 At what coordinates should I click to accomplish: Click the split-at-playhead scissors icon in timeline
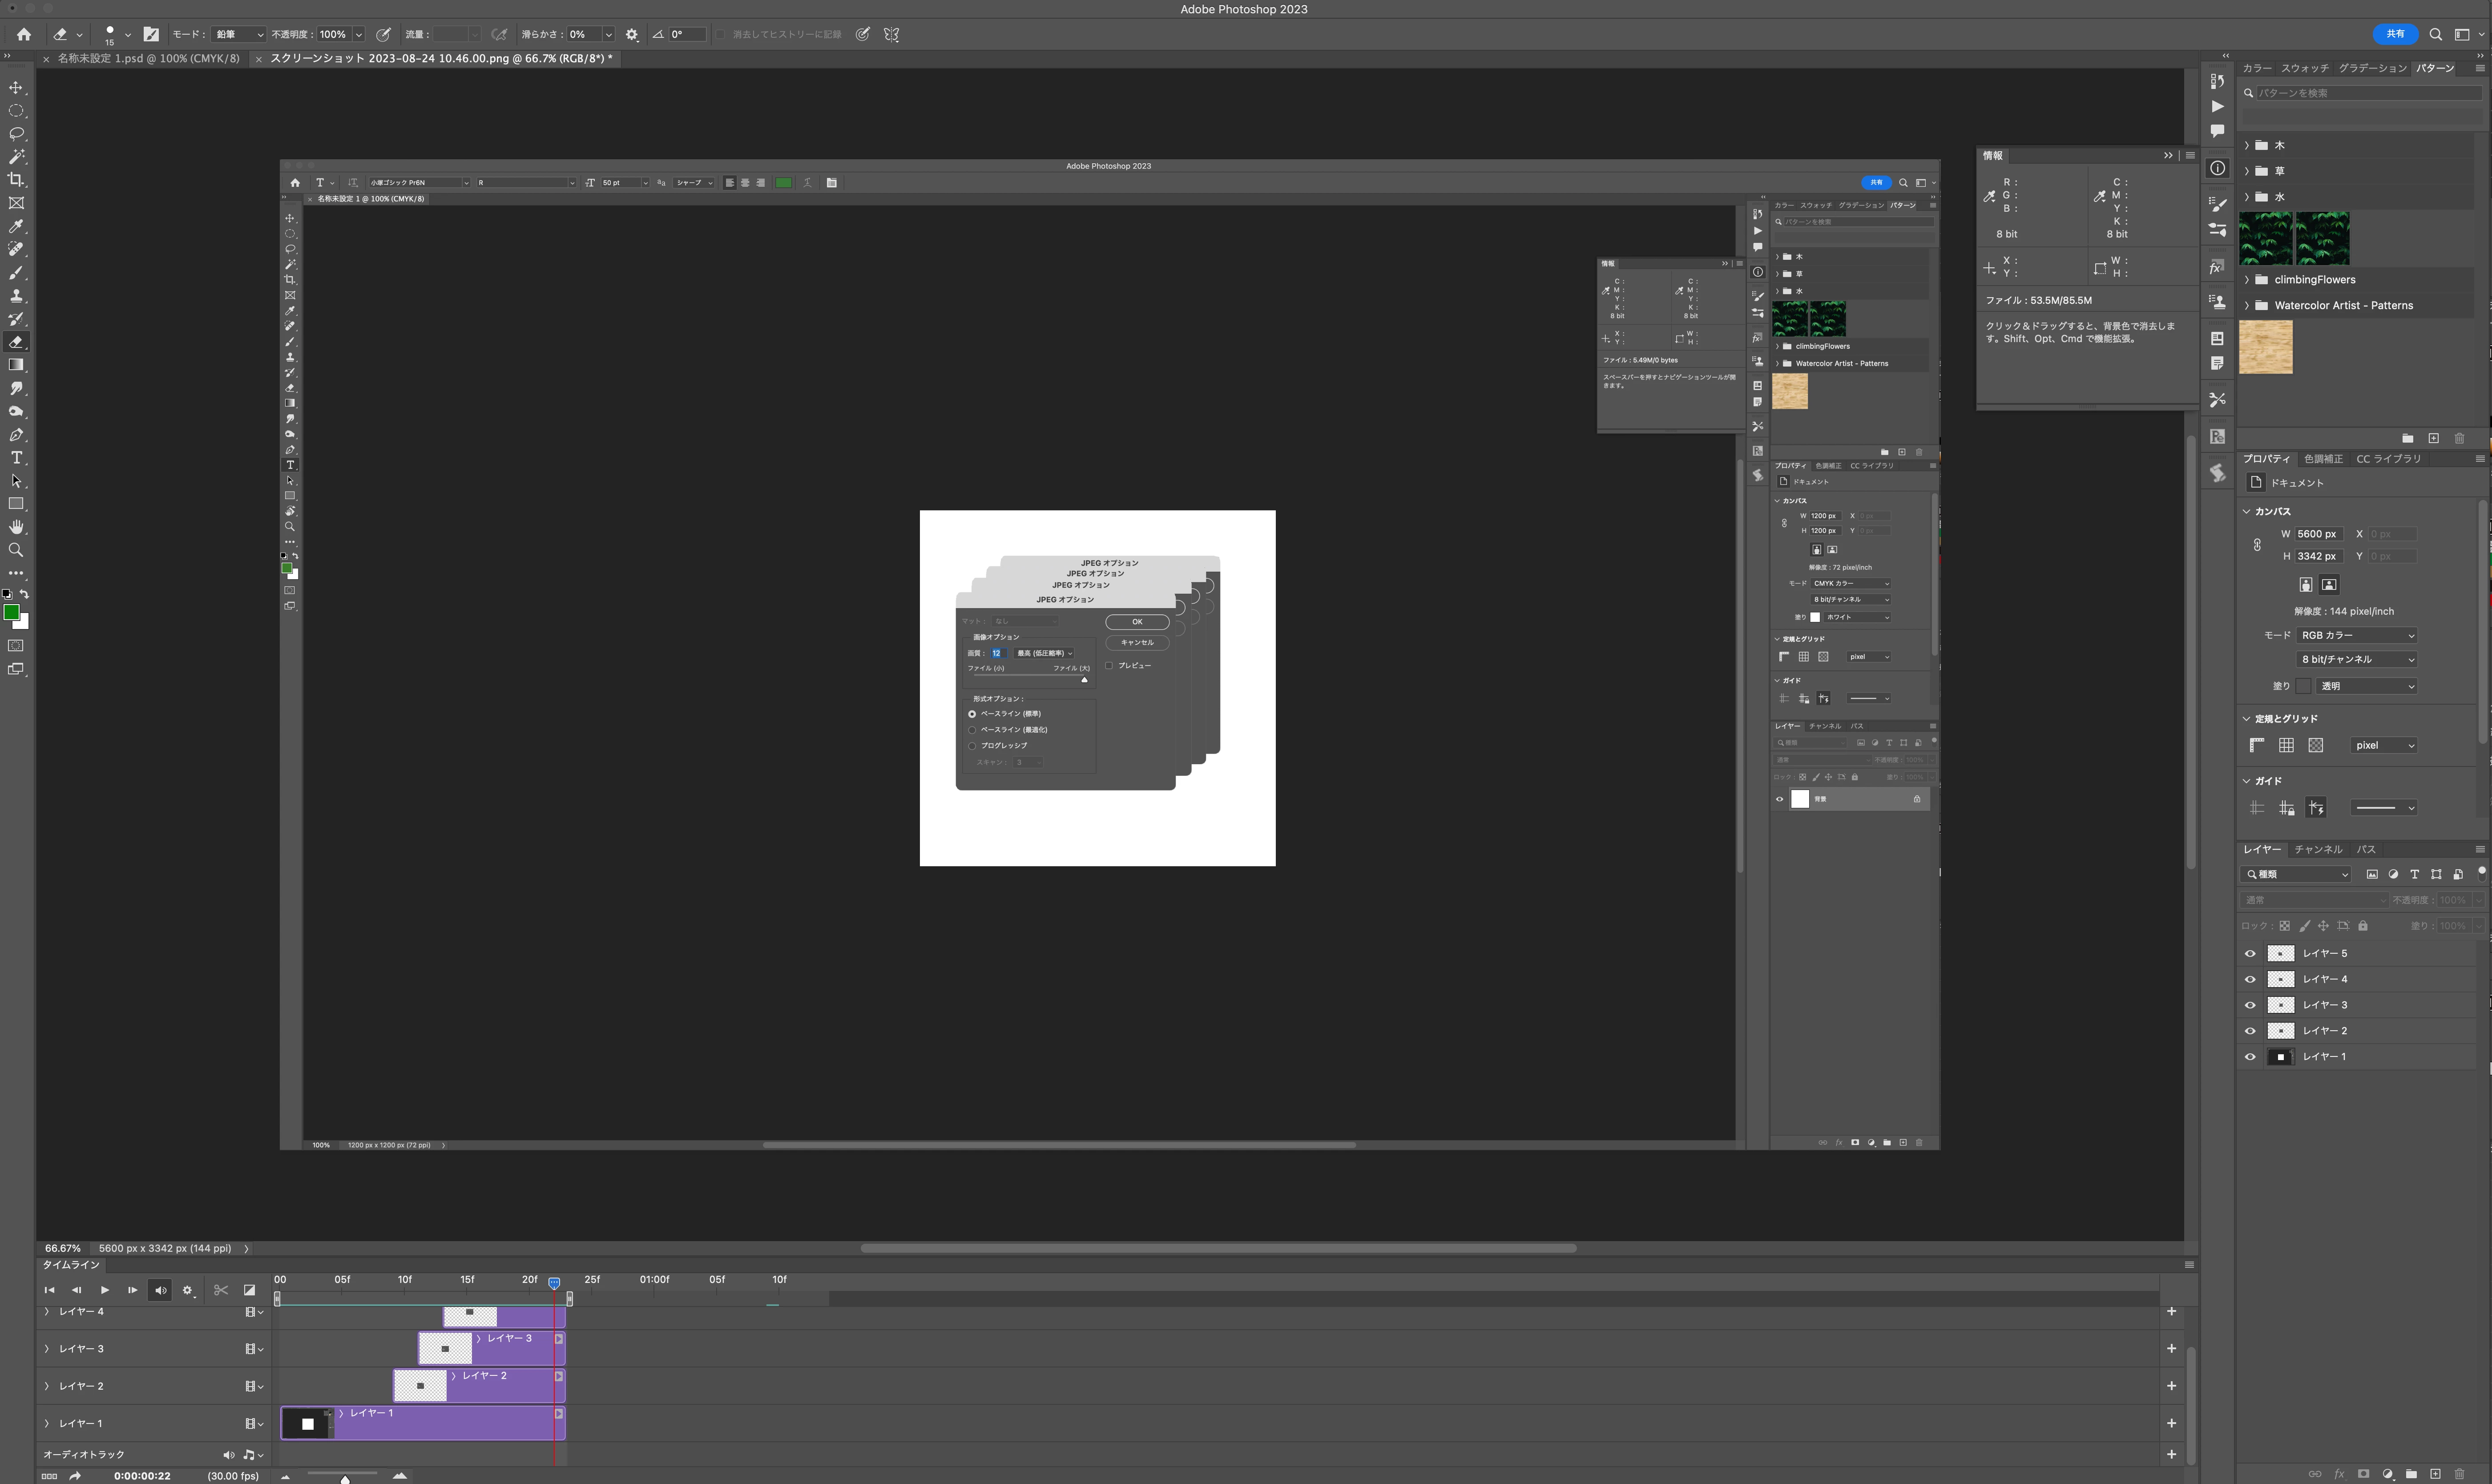[x=221, y=1290]
